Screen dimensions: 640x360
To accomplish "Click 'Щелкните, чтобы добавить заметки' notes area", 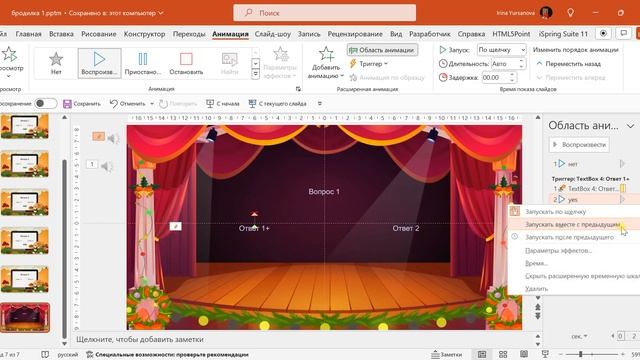I will click(140, 339).
